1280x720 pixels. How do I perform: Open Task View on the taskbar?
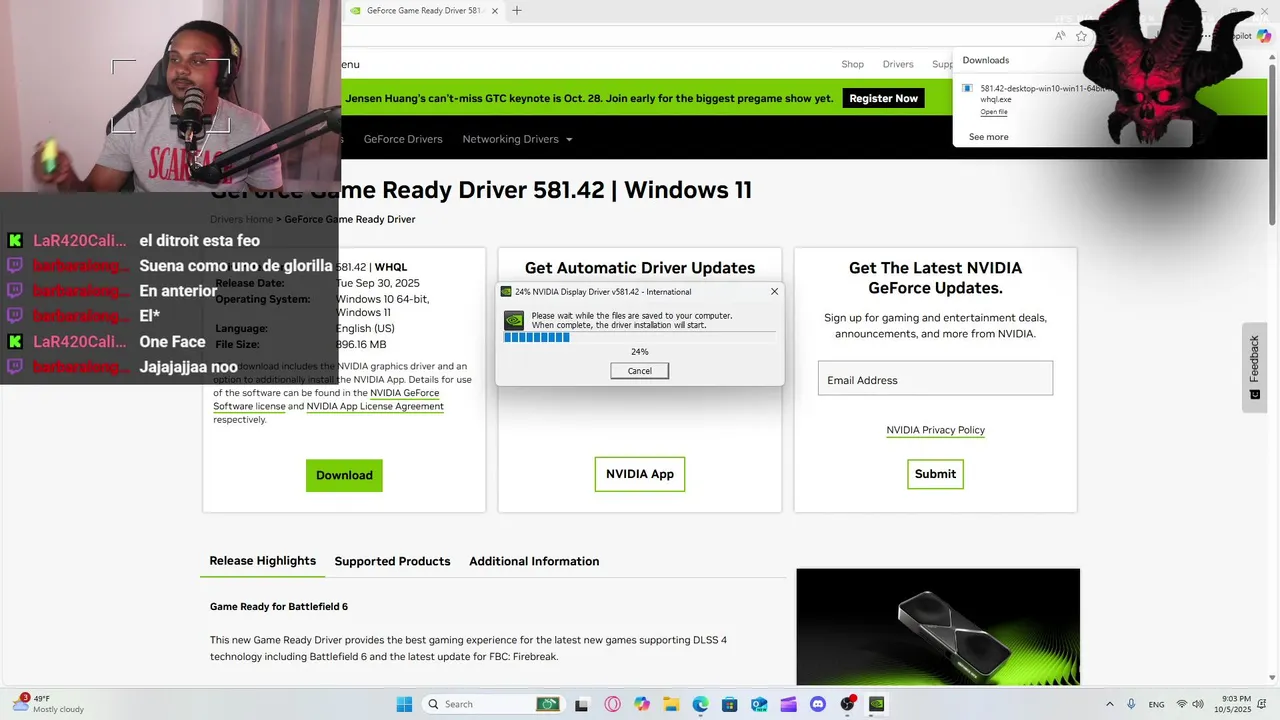581,704
